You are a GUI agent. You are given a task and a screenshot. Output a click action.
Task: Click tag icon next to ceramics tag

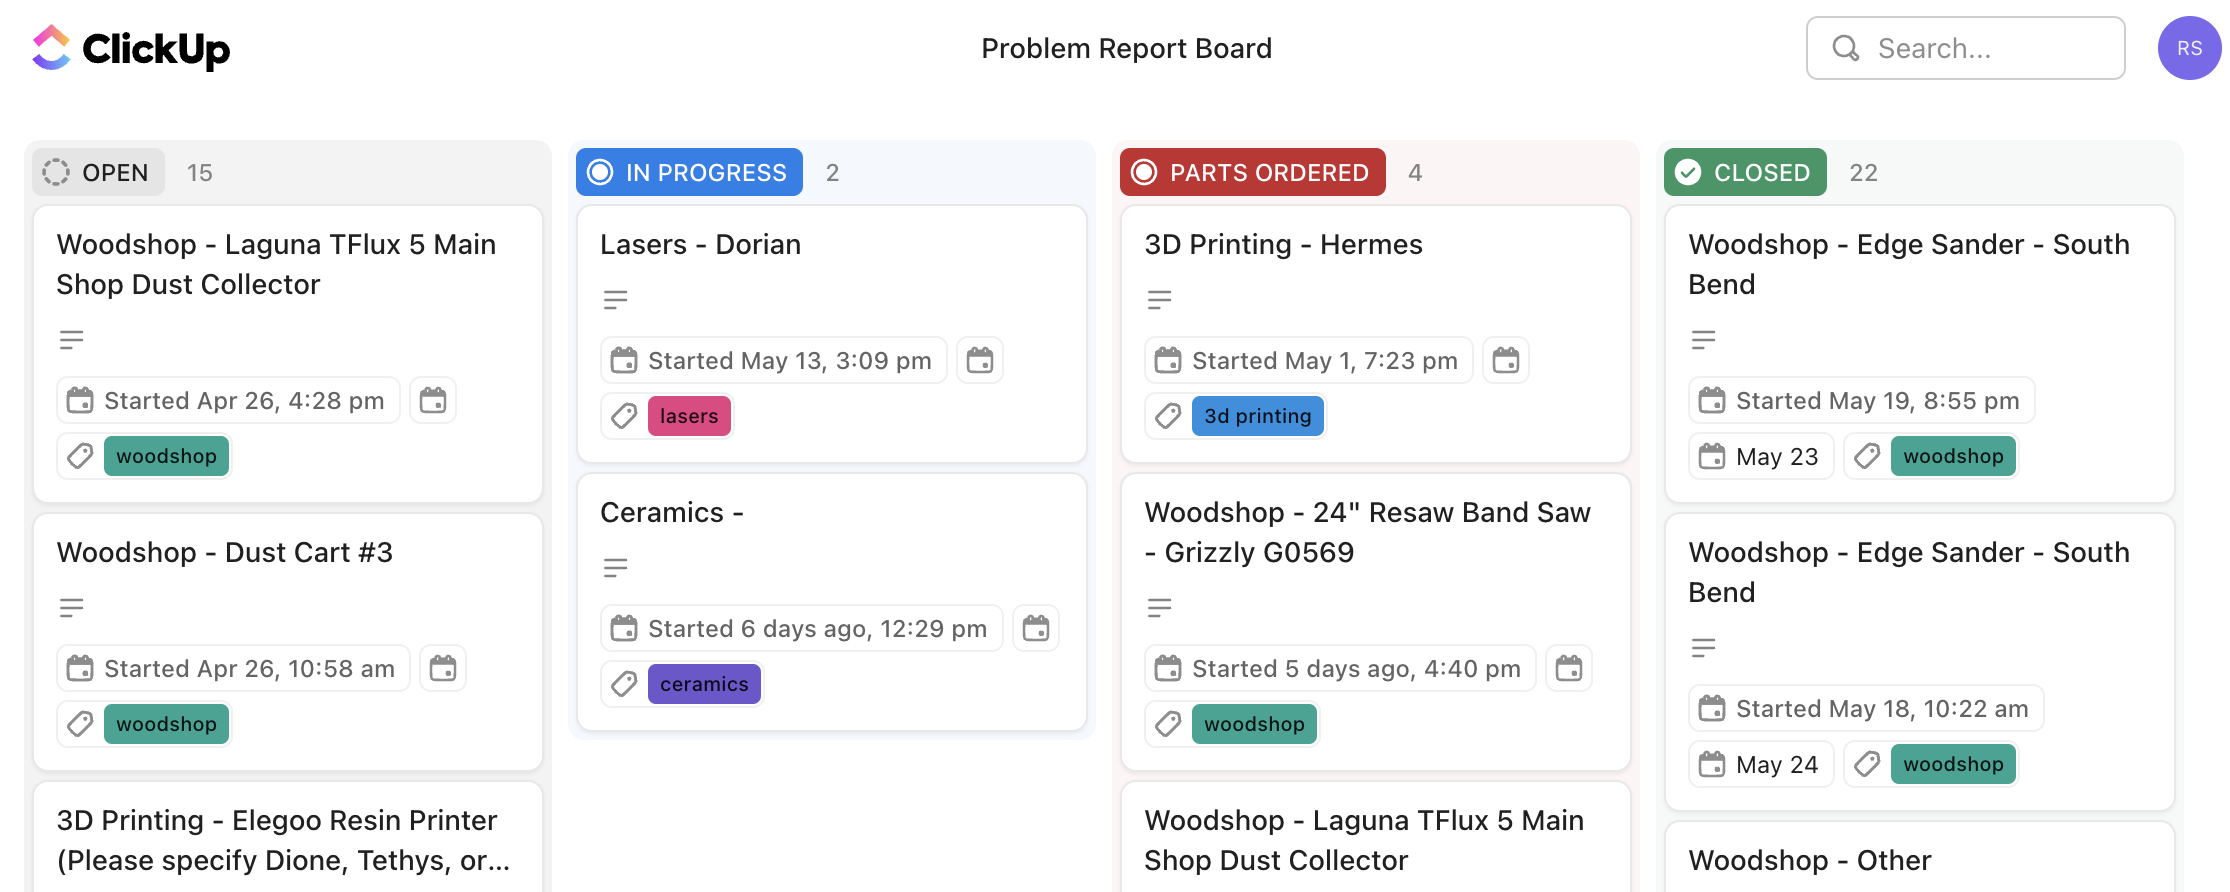pyautogui.click(x=624, y=684)
